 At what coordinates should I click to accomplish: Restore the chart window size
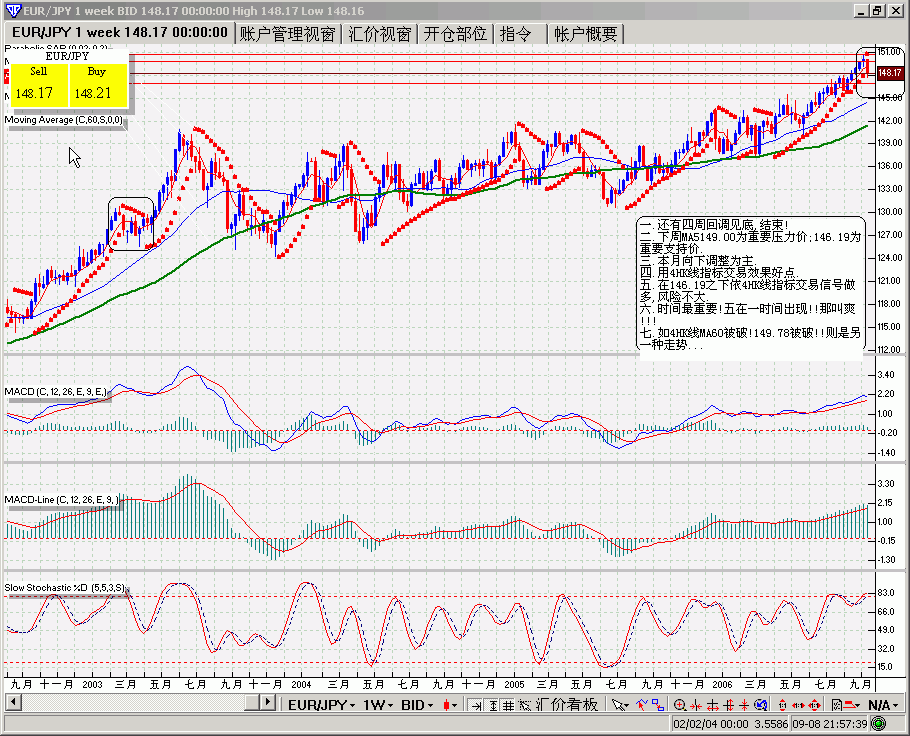pos(878,10)
